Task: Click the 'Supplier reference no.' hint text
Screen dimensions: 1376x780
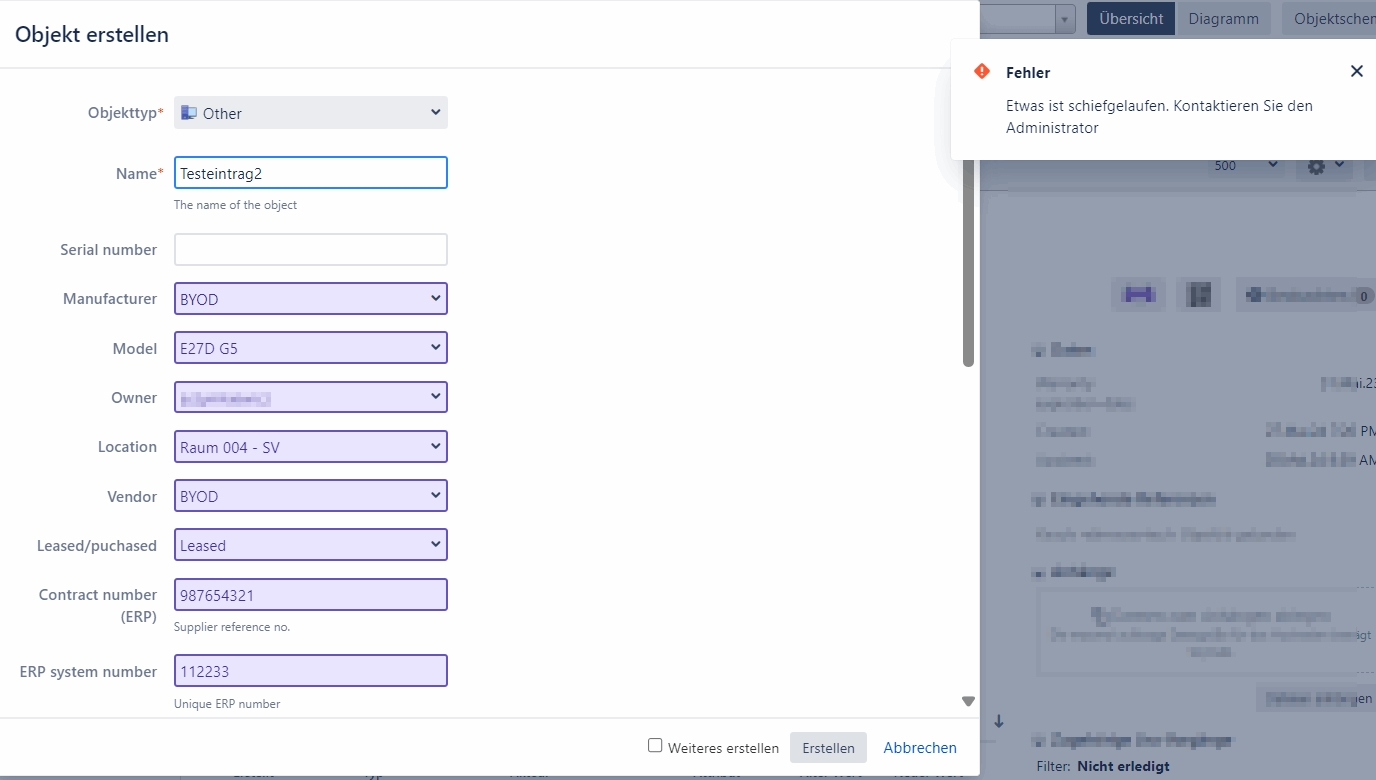Action: 232,627
